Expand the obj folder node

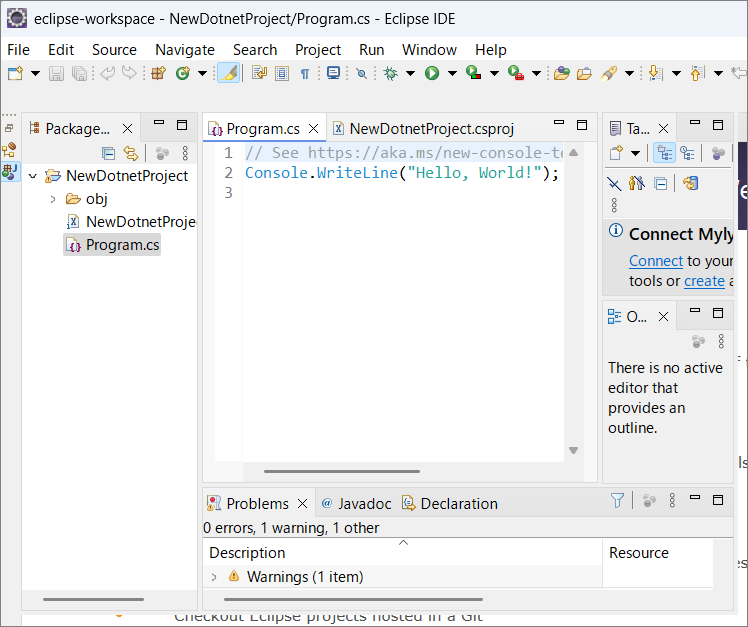click(53, 199)
